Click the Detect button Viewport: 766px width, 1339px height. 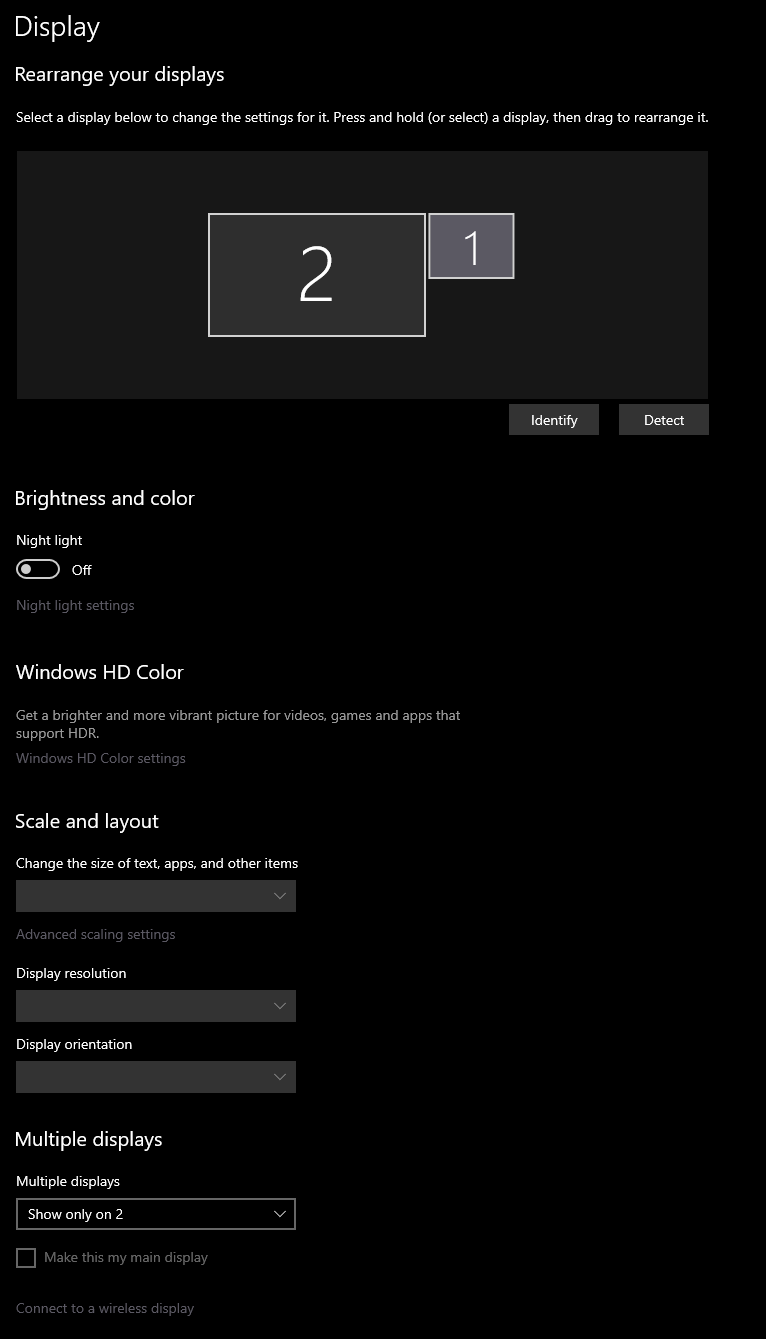point(664,420)
